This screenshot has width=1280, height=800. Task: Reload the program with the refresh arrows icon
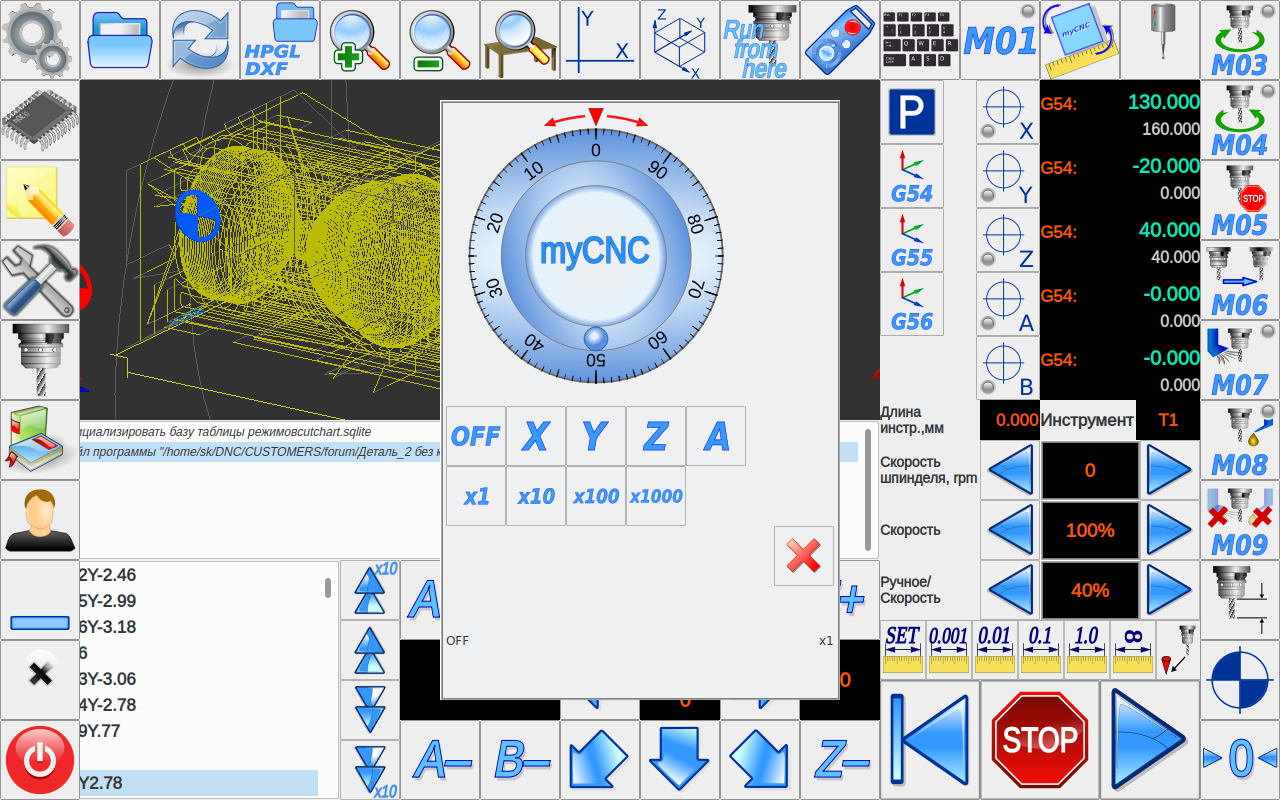(x=200, y=40)
